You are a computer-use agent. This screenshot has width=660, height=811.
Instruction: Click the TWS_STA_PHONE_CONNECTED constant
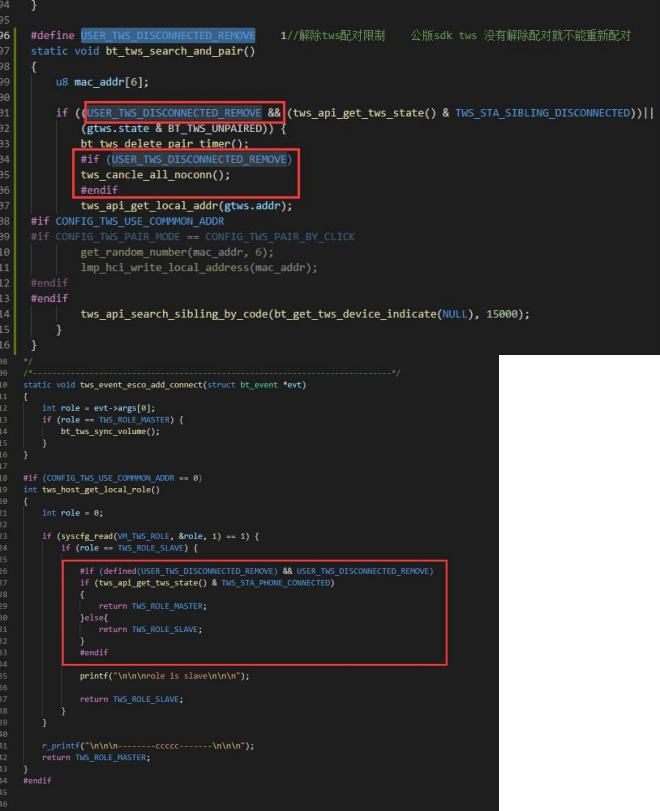[276, 583]
